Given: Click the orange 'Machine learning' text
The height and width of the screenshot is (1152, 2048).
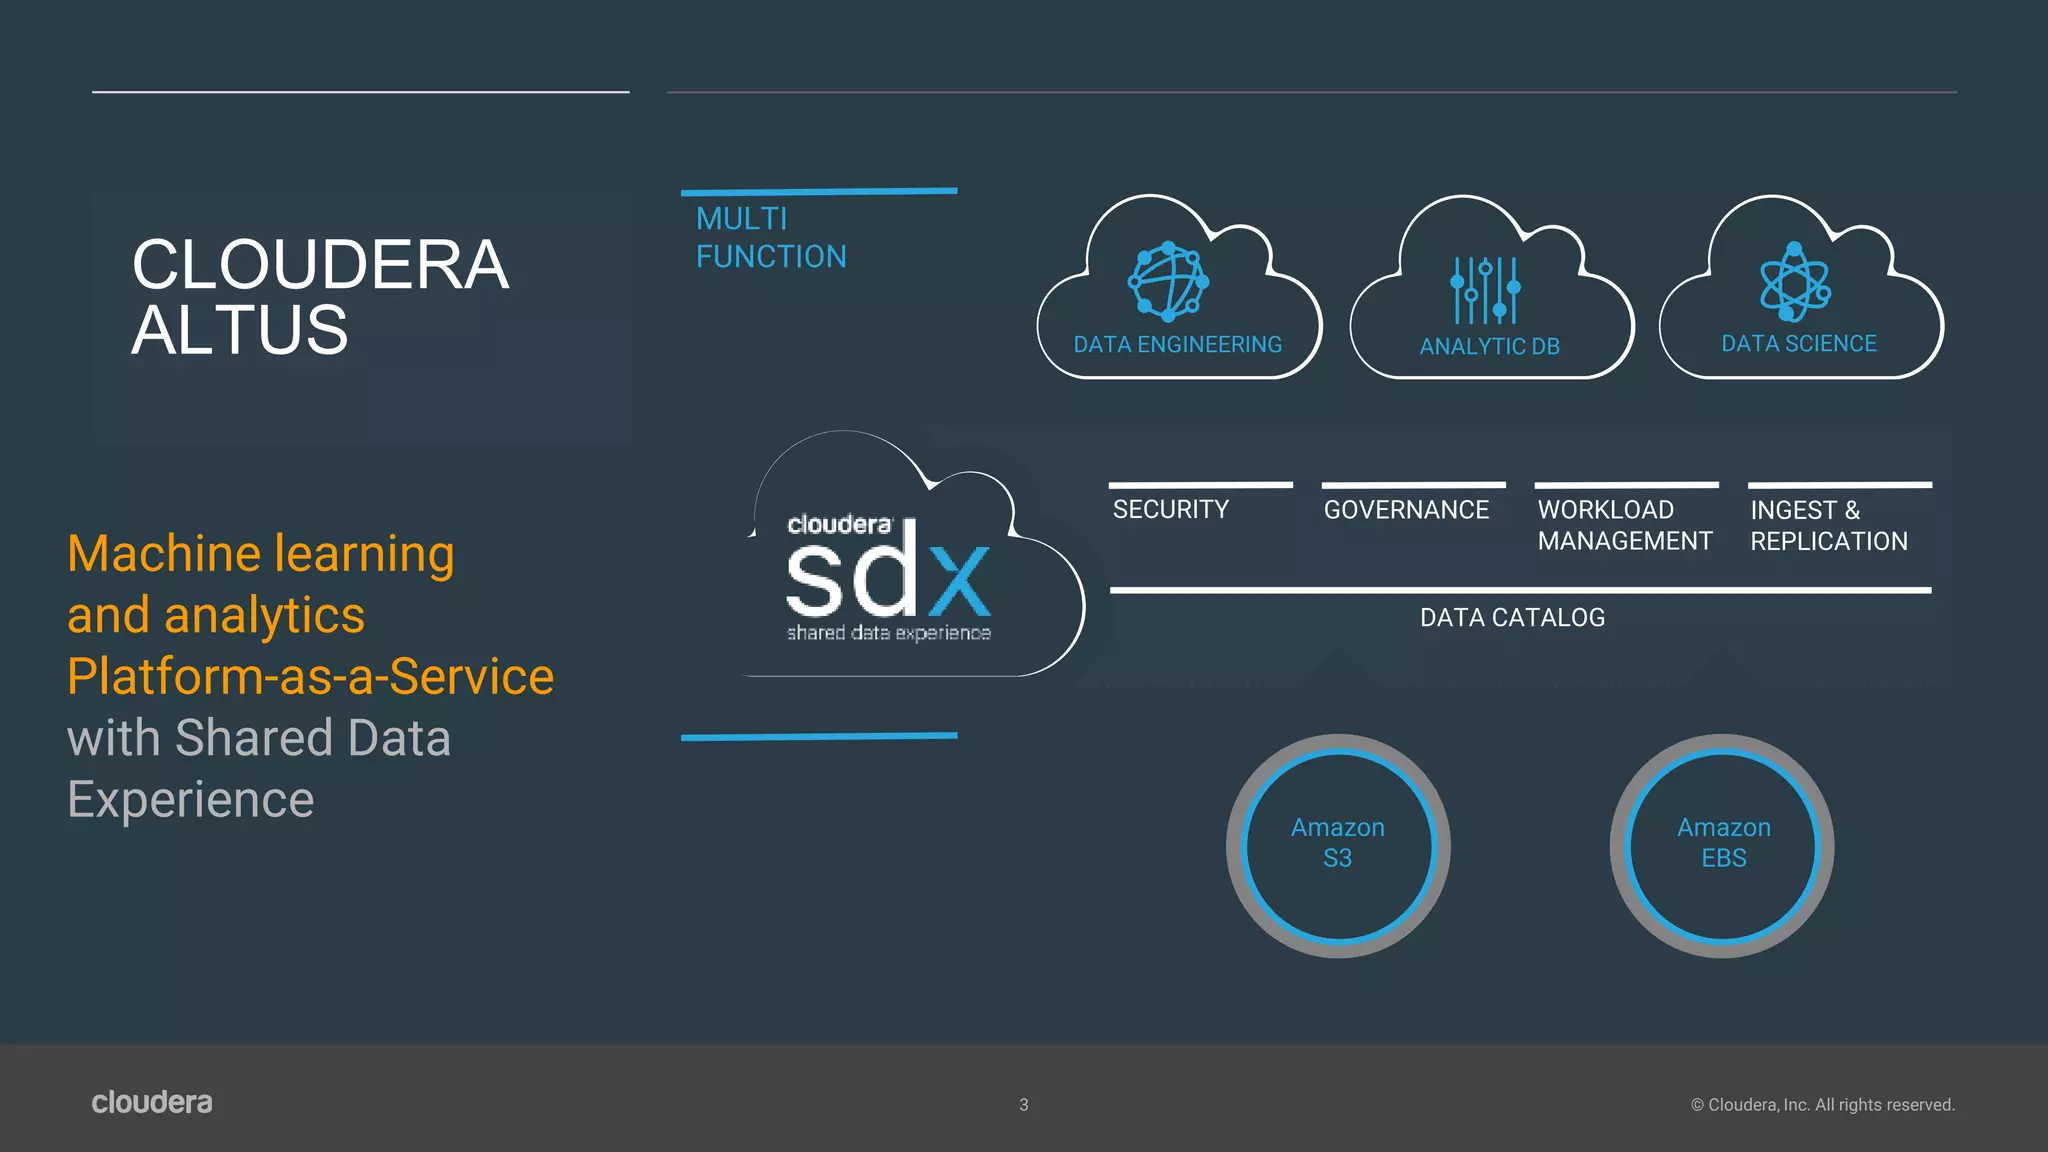Looking at the screenshot, I should pos(261,555).
